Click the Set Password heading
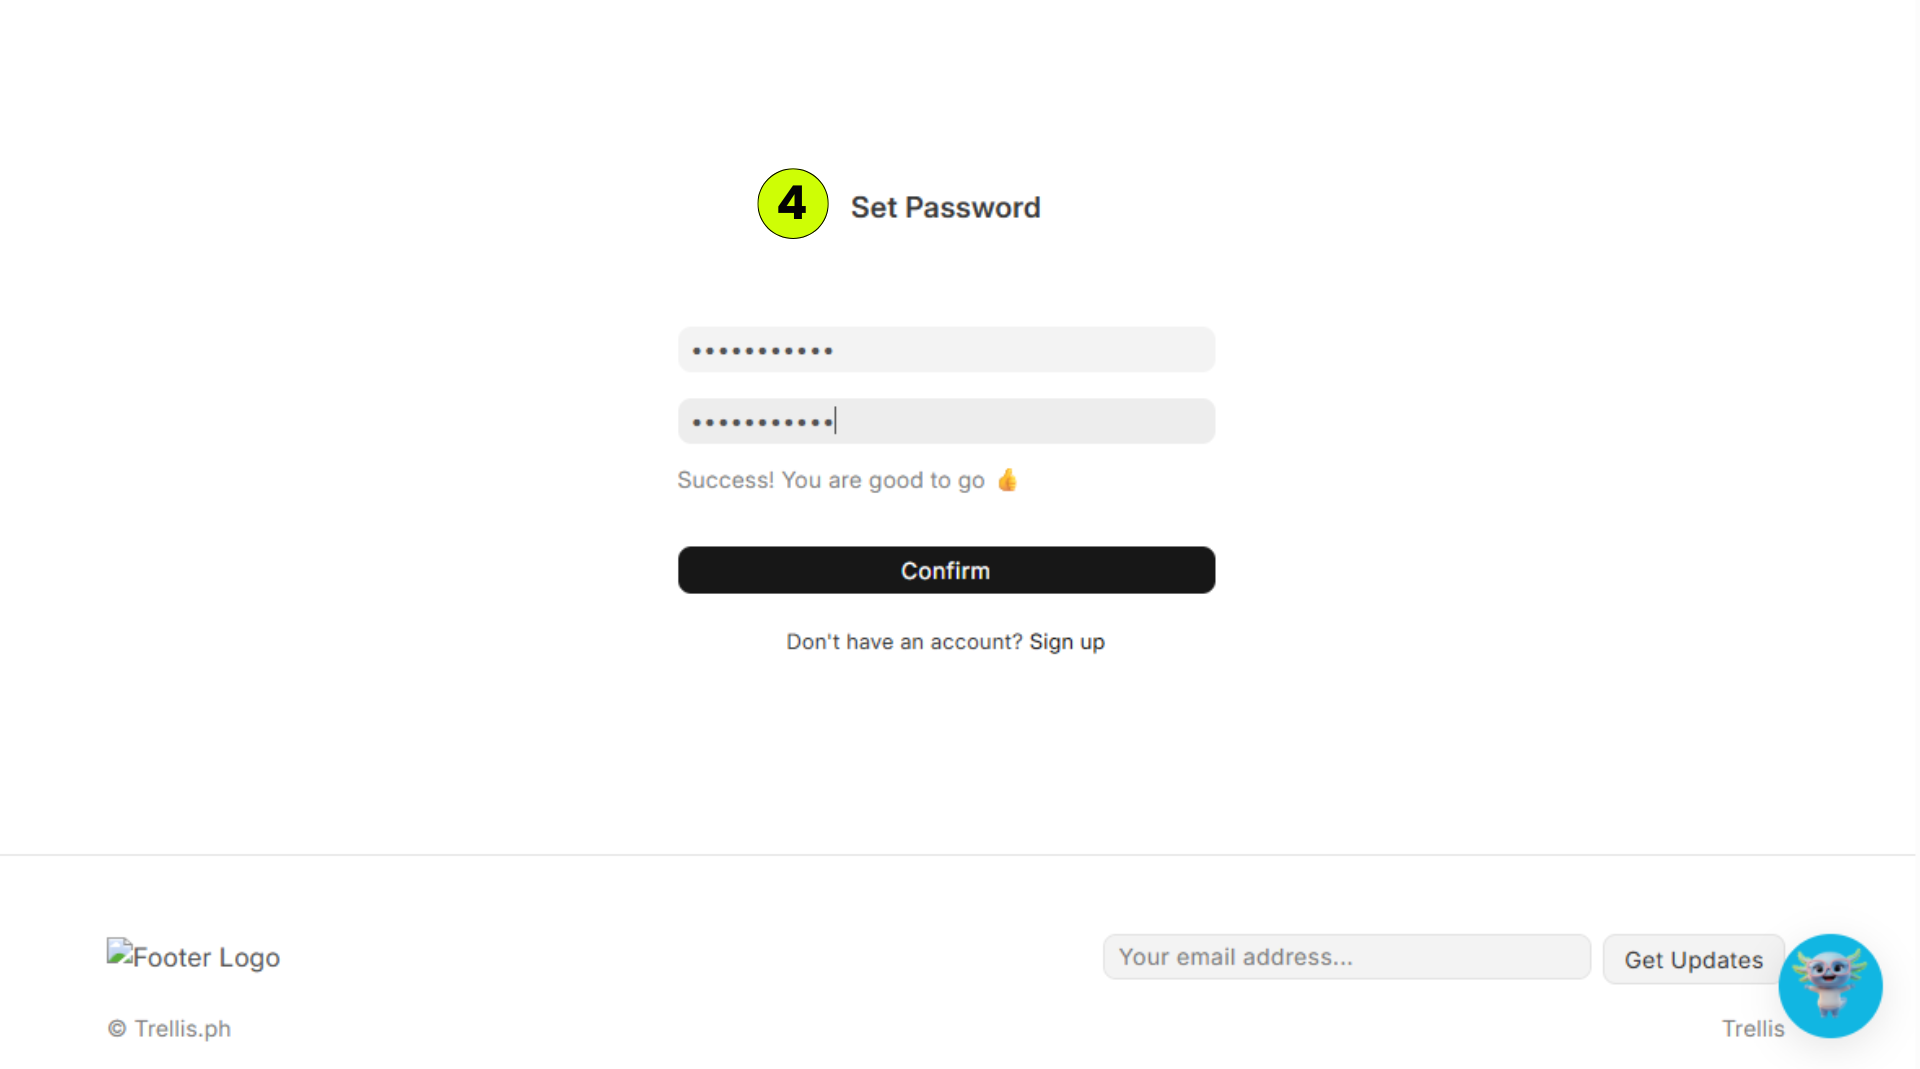 point(945,207)
